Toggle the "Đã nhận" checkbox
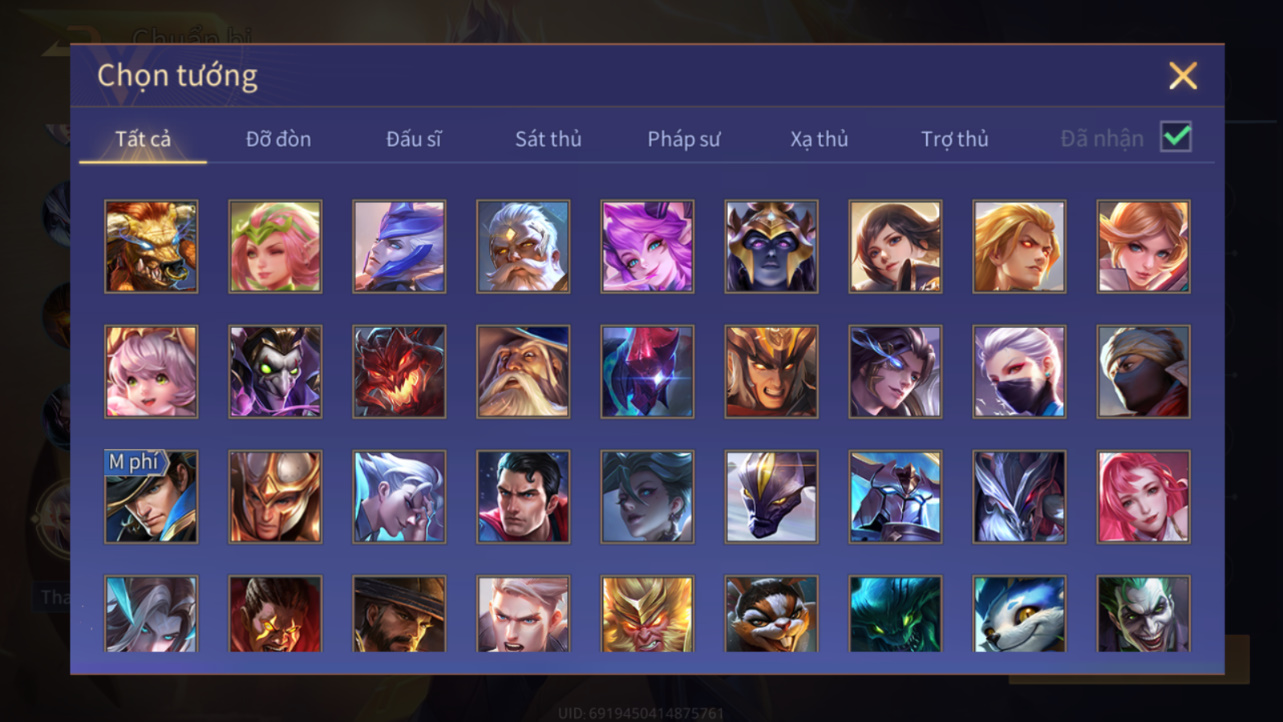This screenshot has width=1283, height=722. (x=1176, y=136)
